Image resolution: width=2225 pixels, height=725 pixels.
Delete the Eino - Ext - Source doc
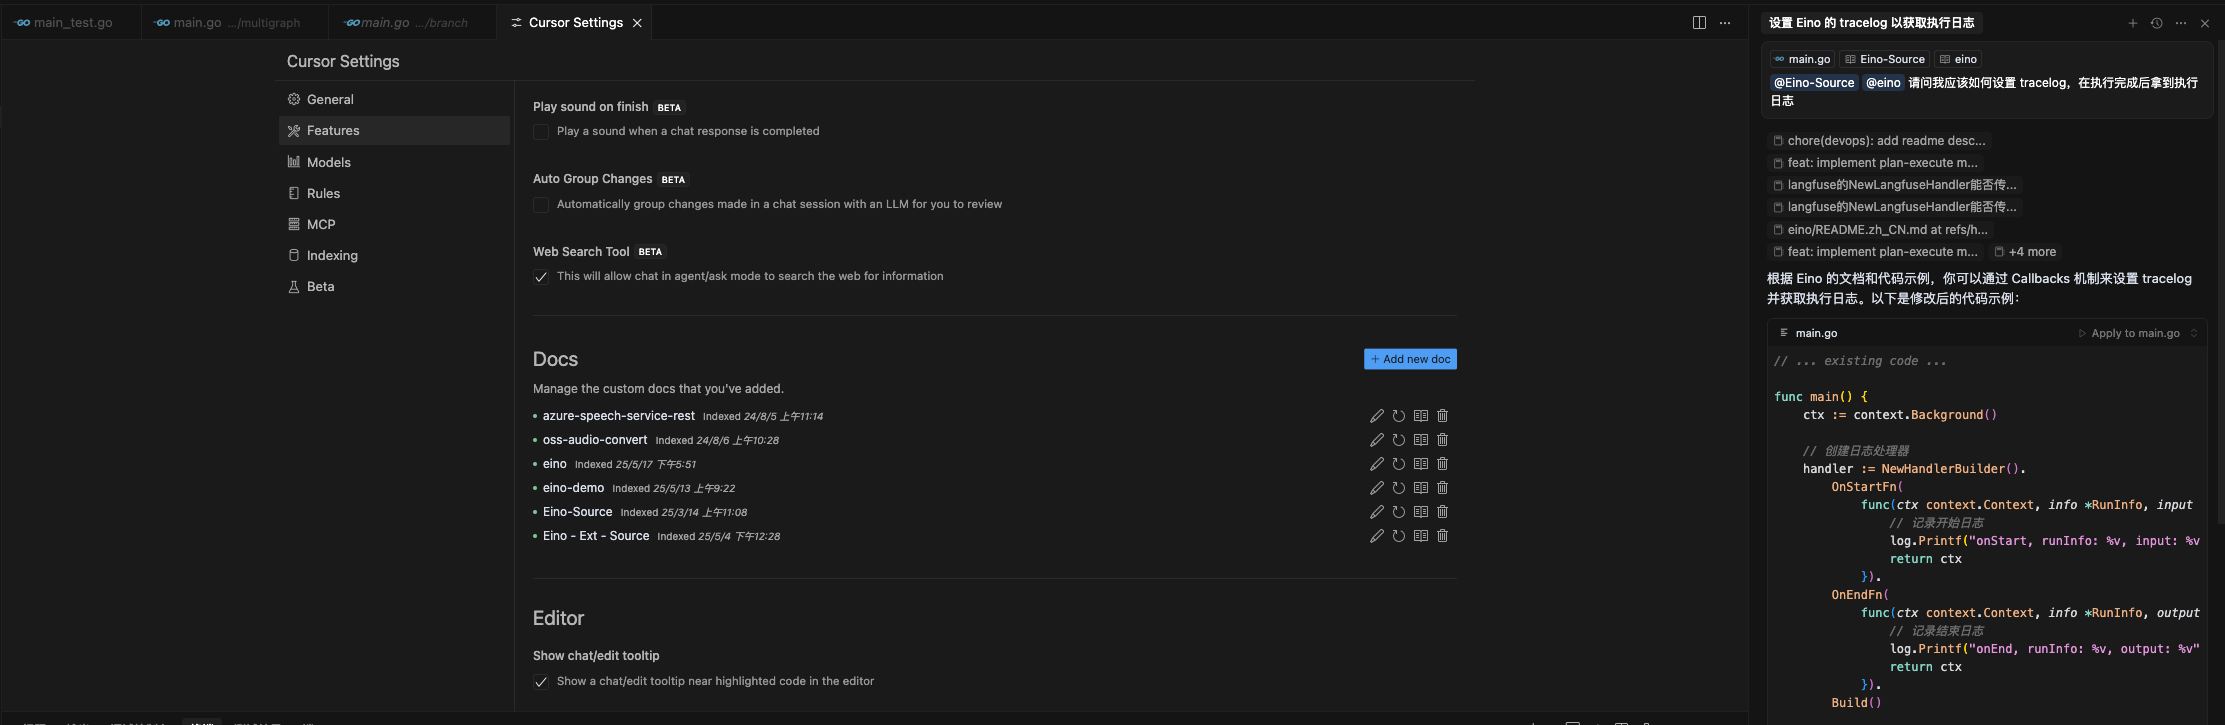1443,536
